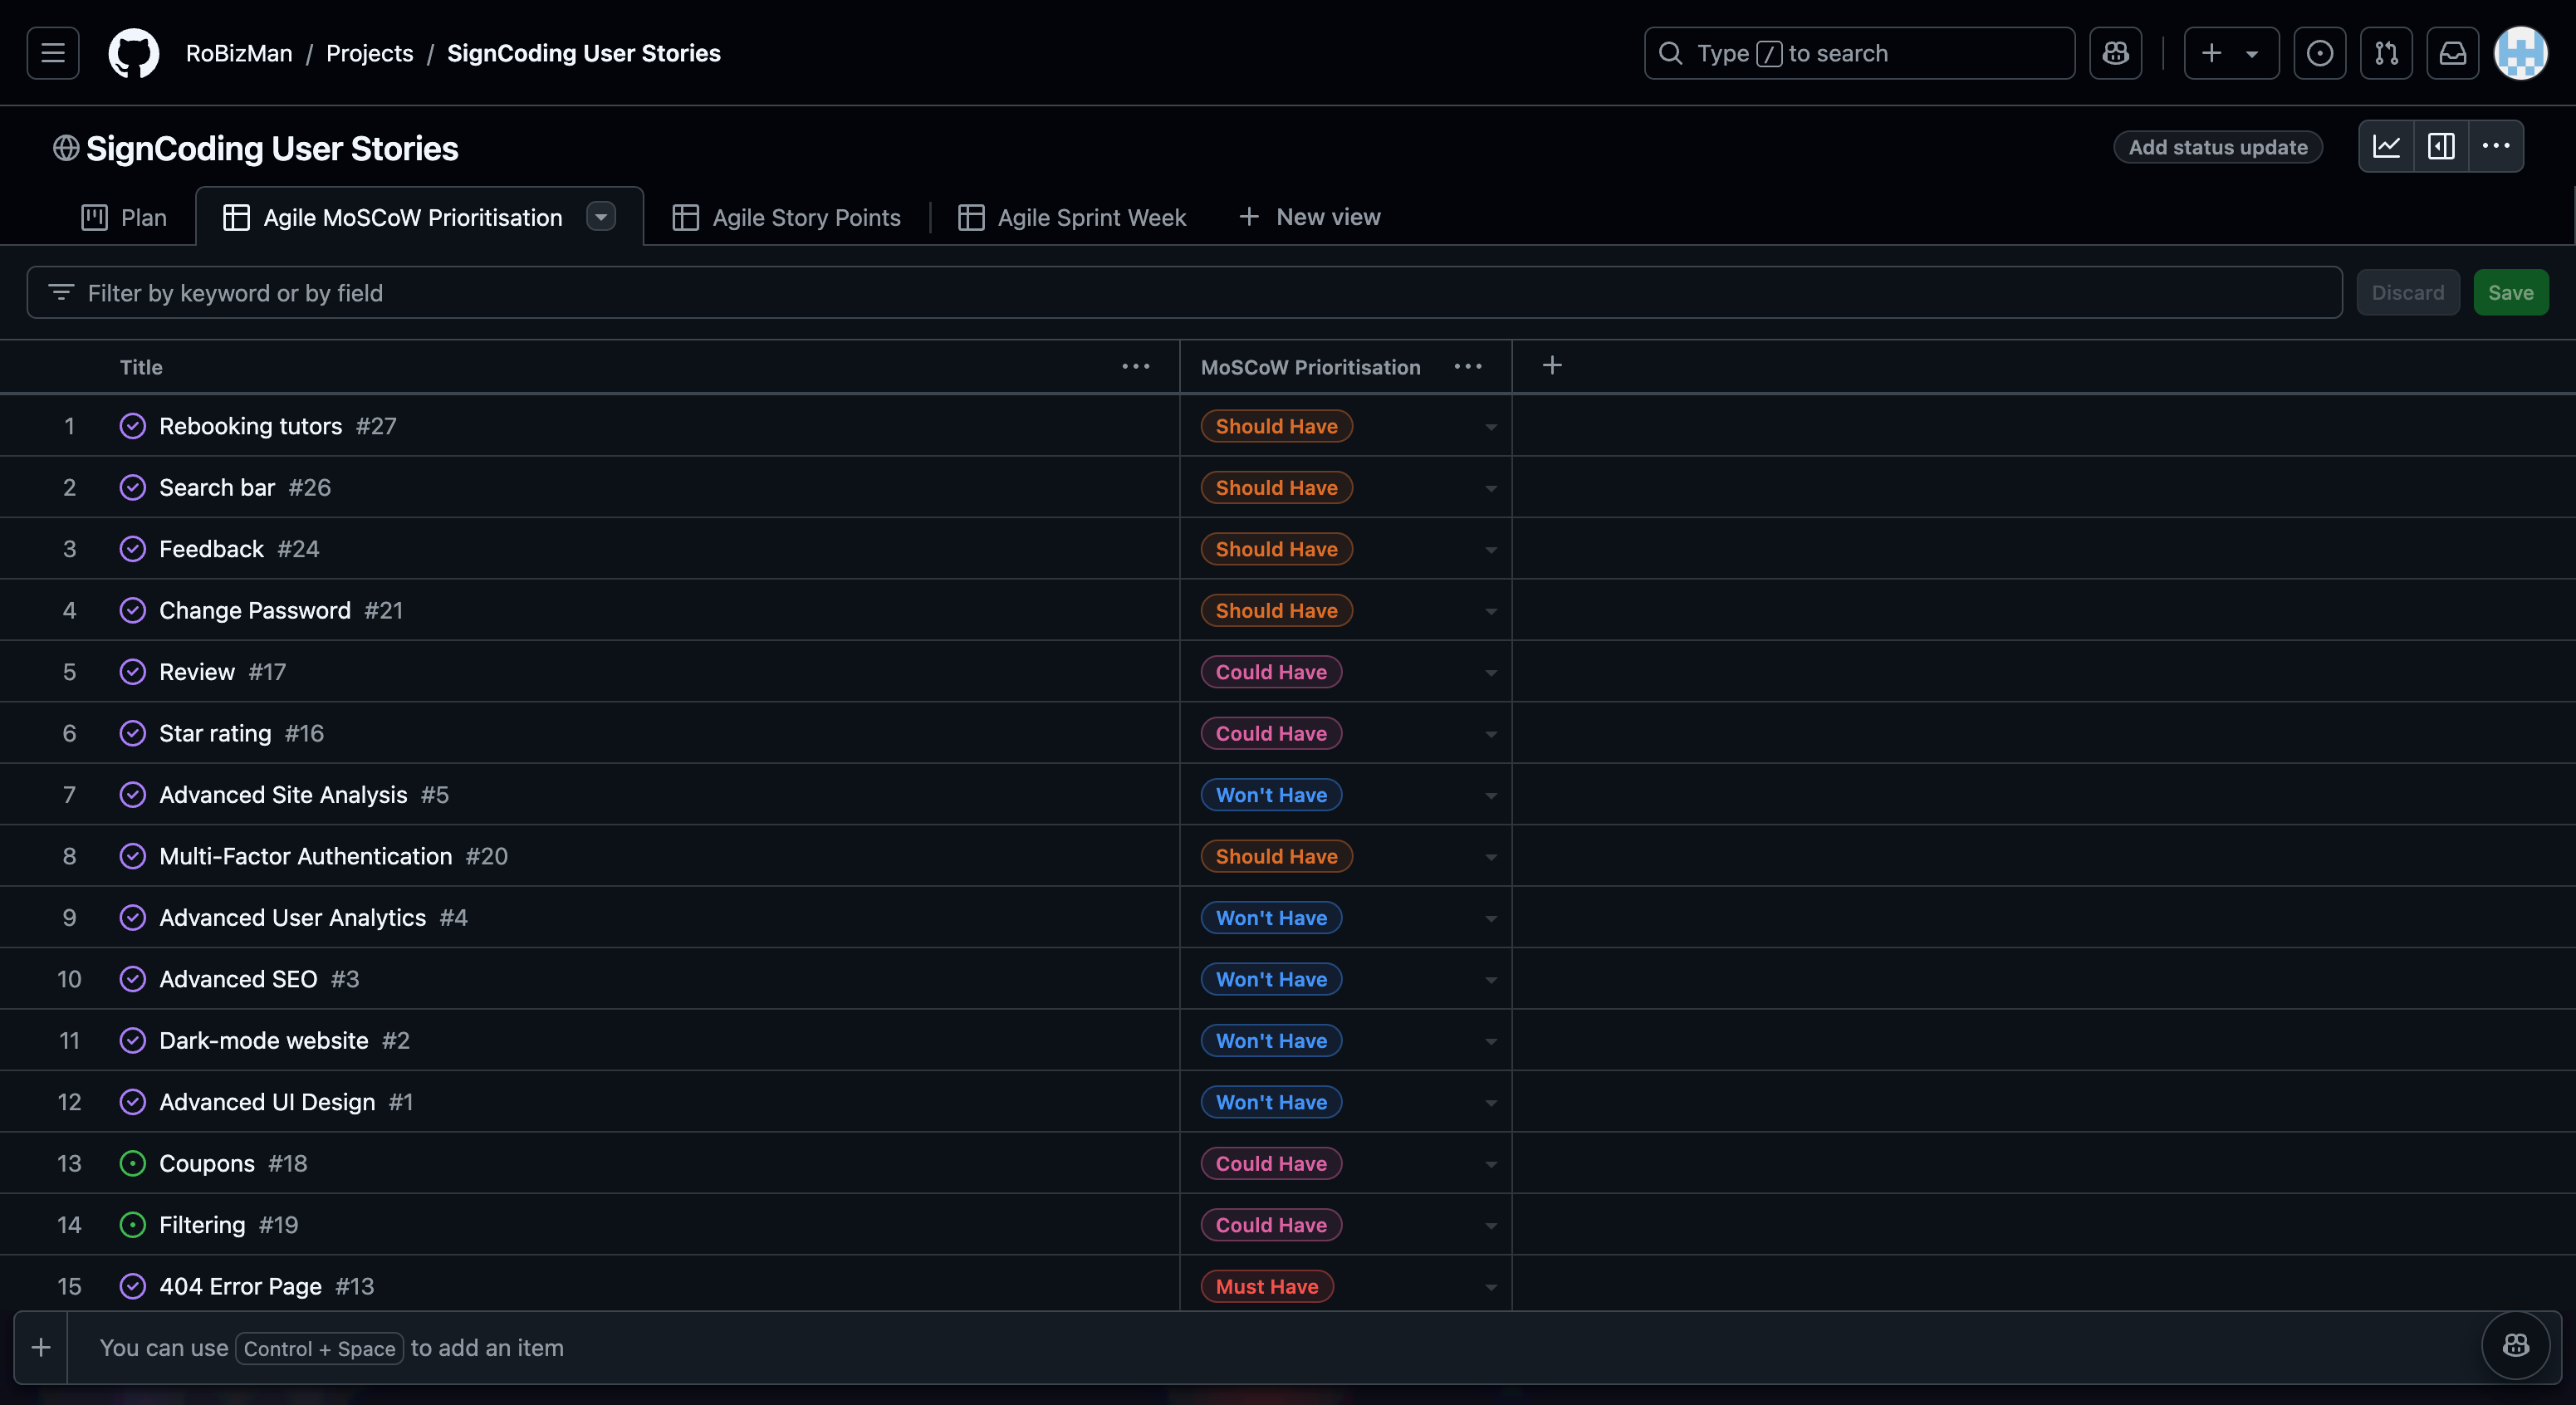Click Could Have label in Star rating row
This screenshot has width=2576, height=1405.
coord(1271,733)
